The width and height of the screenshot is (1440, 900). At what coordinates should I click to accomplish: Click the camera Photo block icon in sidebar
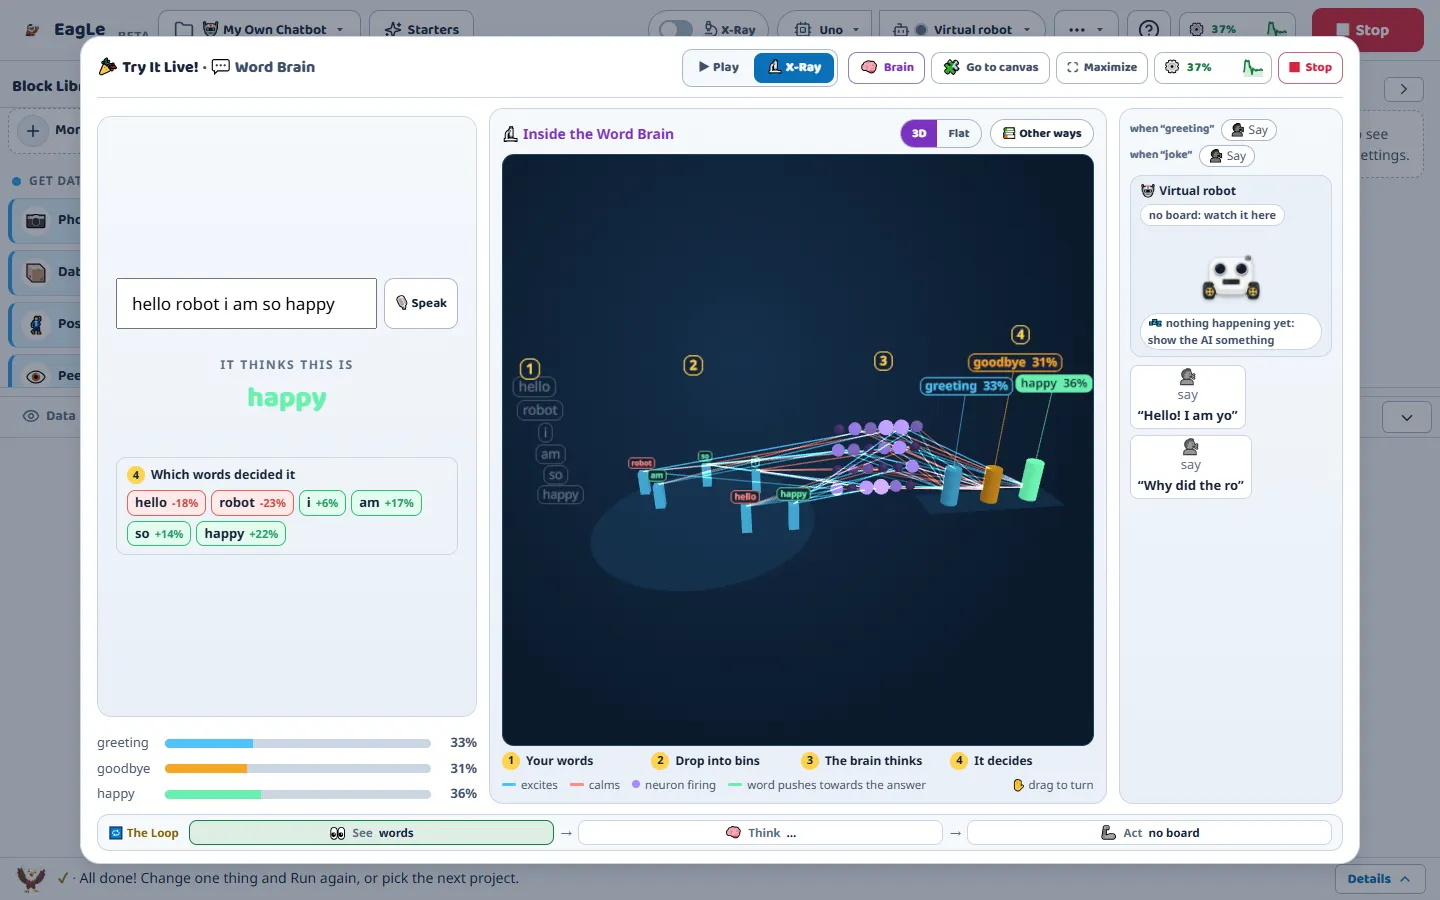[36, 220]
